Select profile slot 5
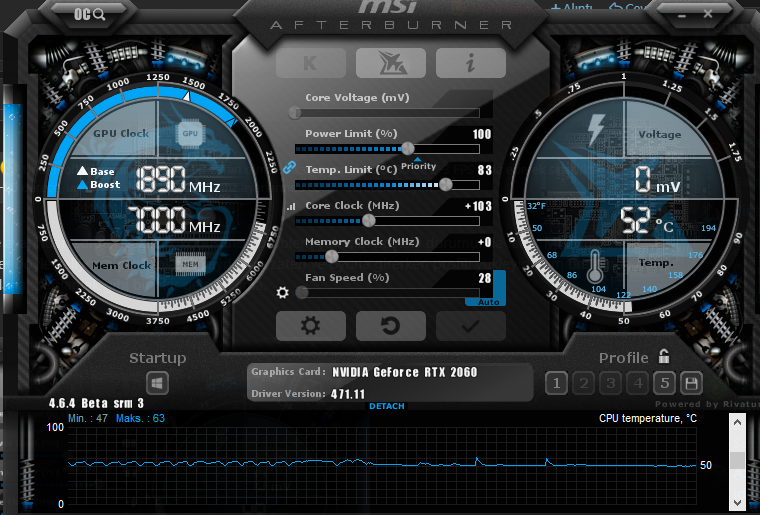Image resolution: width=760 pixels, height=515 pixels. (665, 384)
